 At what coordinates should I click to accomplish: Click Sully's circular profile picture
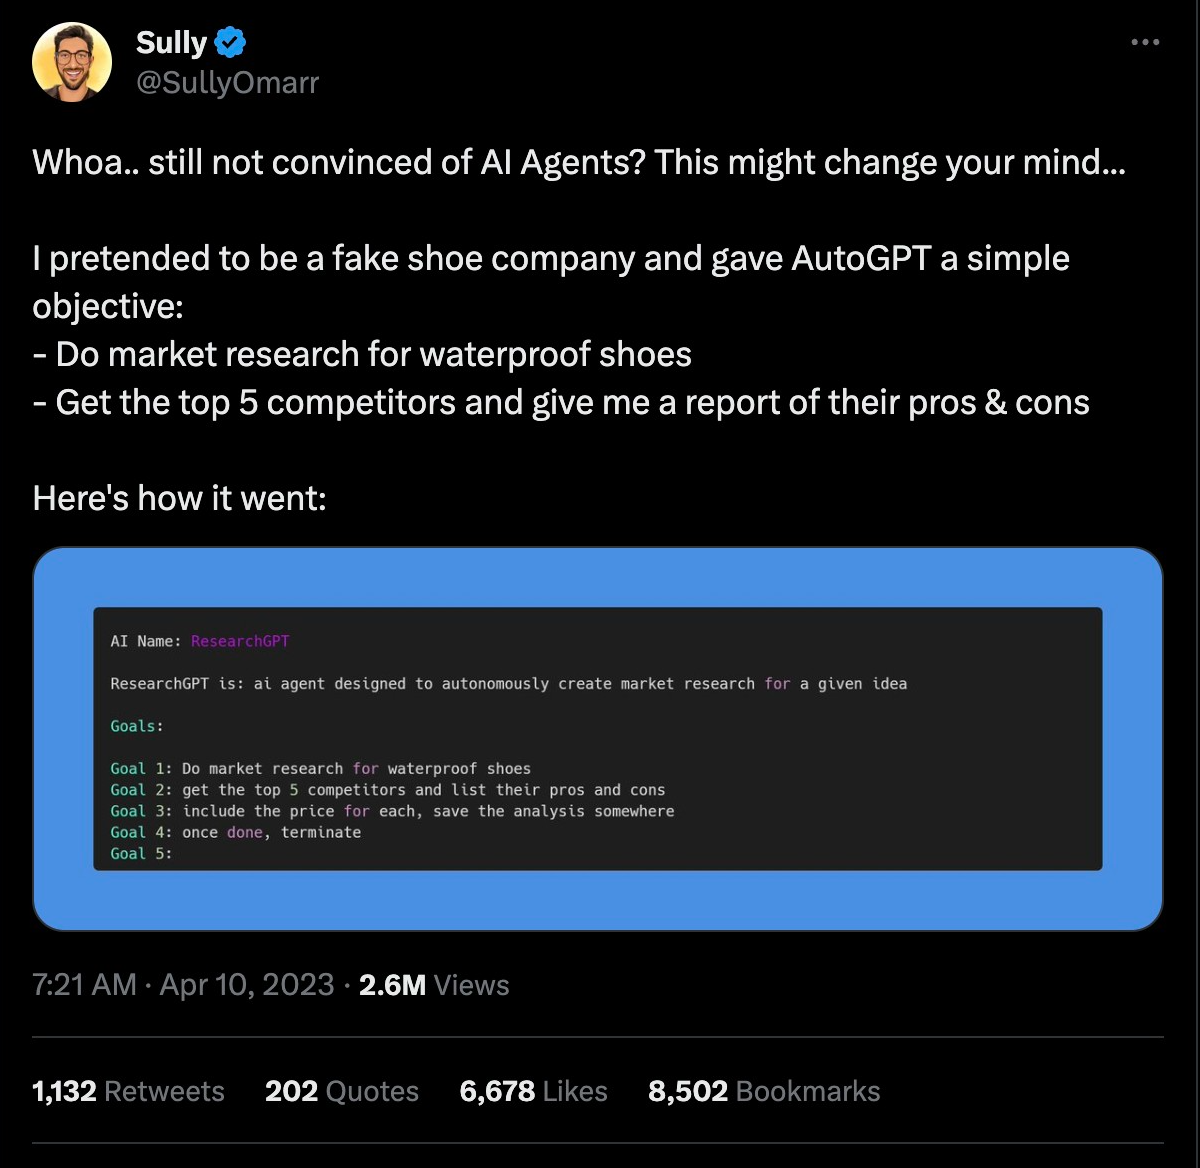[x=72, y=61]
